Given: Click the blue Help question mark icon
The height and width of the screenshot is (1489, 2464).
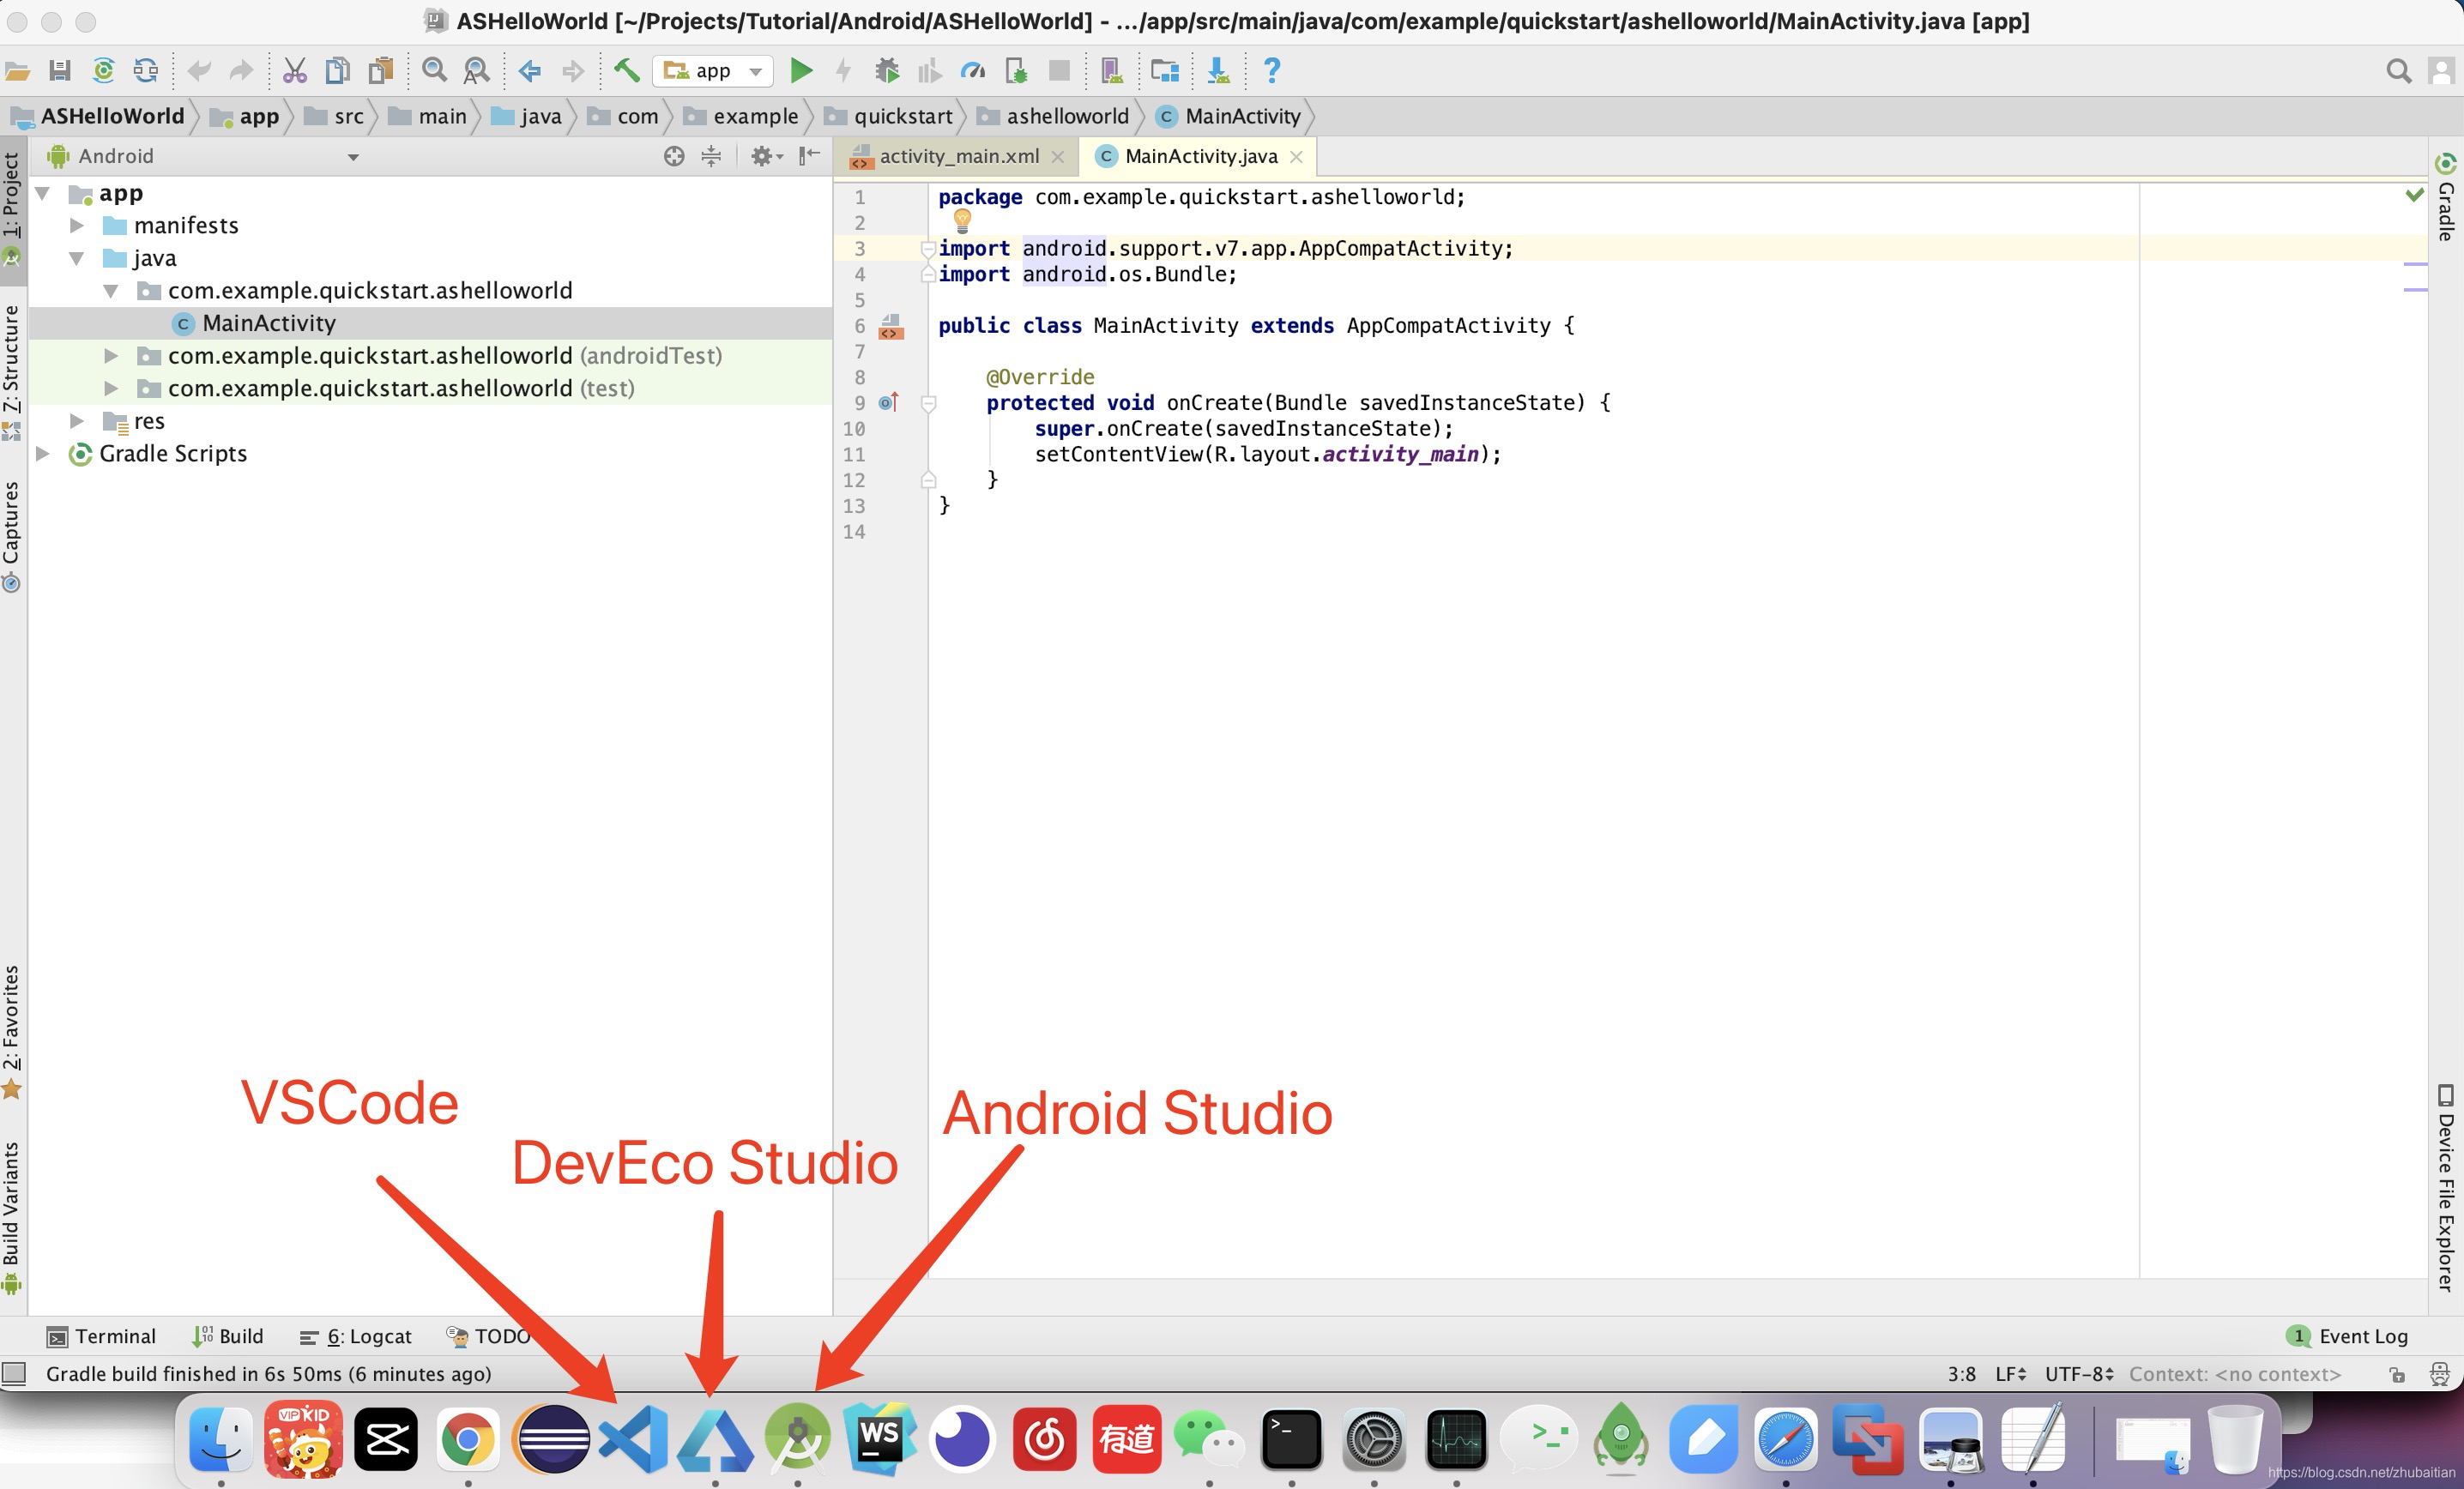Looking at the screenshot, I should [1271, 71].
